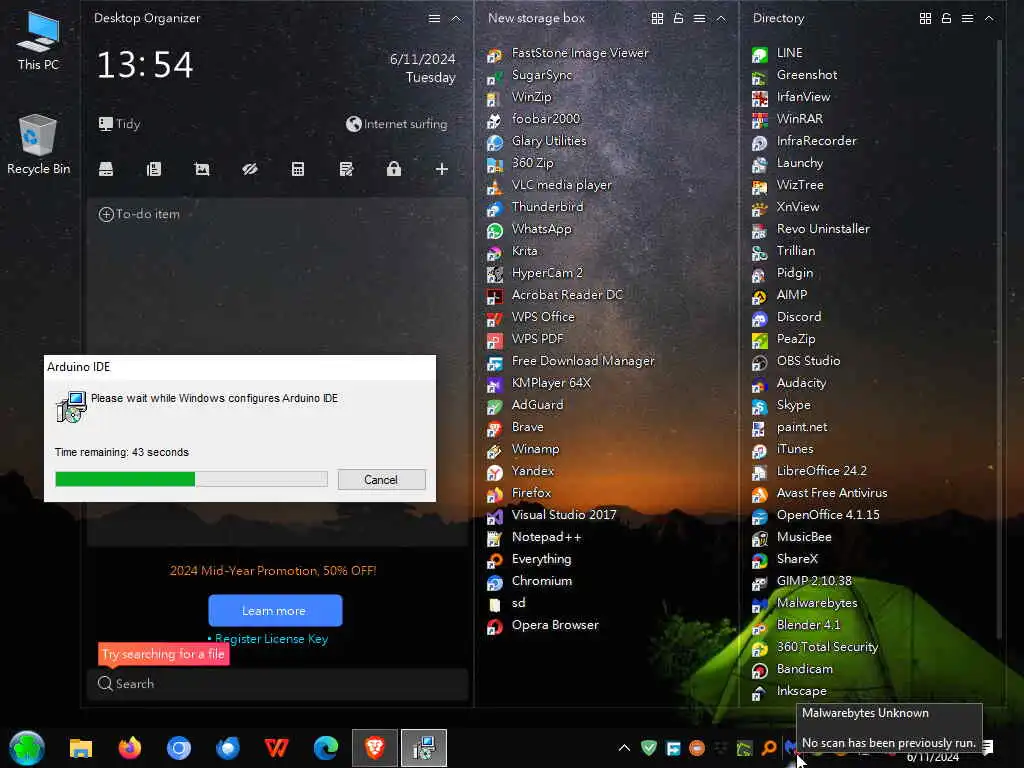Open Opera Browser shortcut
The image size is (1024, 768).
point(543,626)
